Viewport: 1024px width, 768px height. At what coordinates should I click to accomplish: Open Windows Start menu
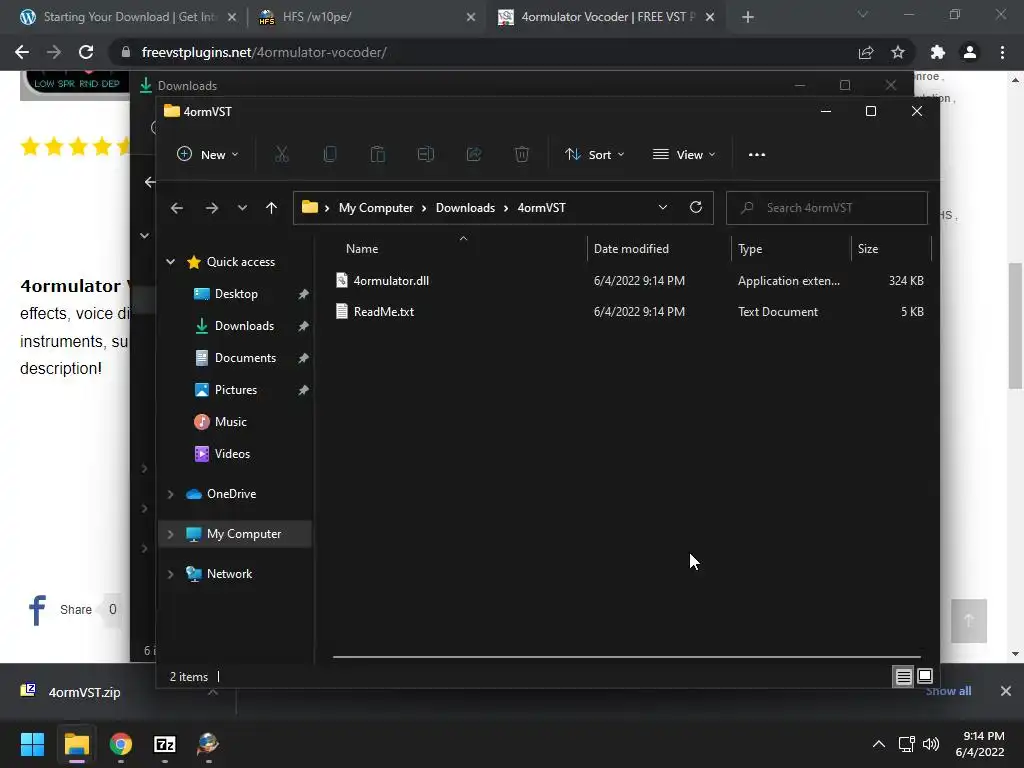[32, 744]
